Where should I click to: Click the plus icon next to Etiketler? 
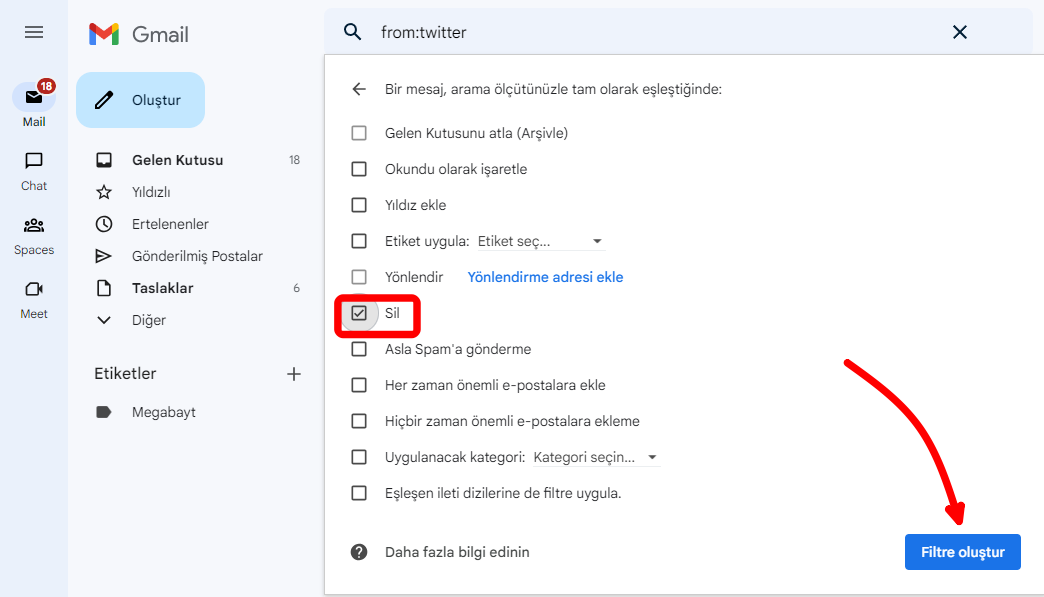(294, 374)
